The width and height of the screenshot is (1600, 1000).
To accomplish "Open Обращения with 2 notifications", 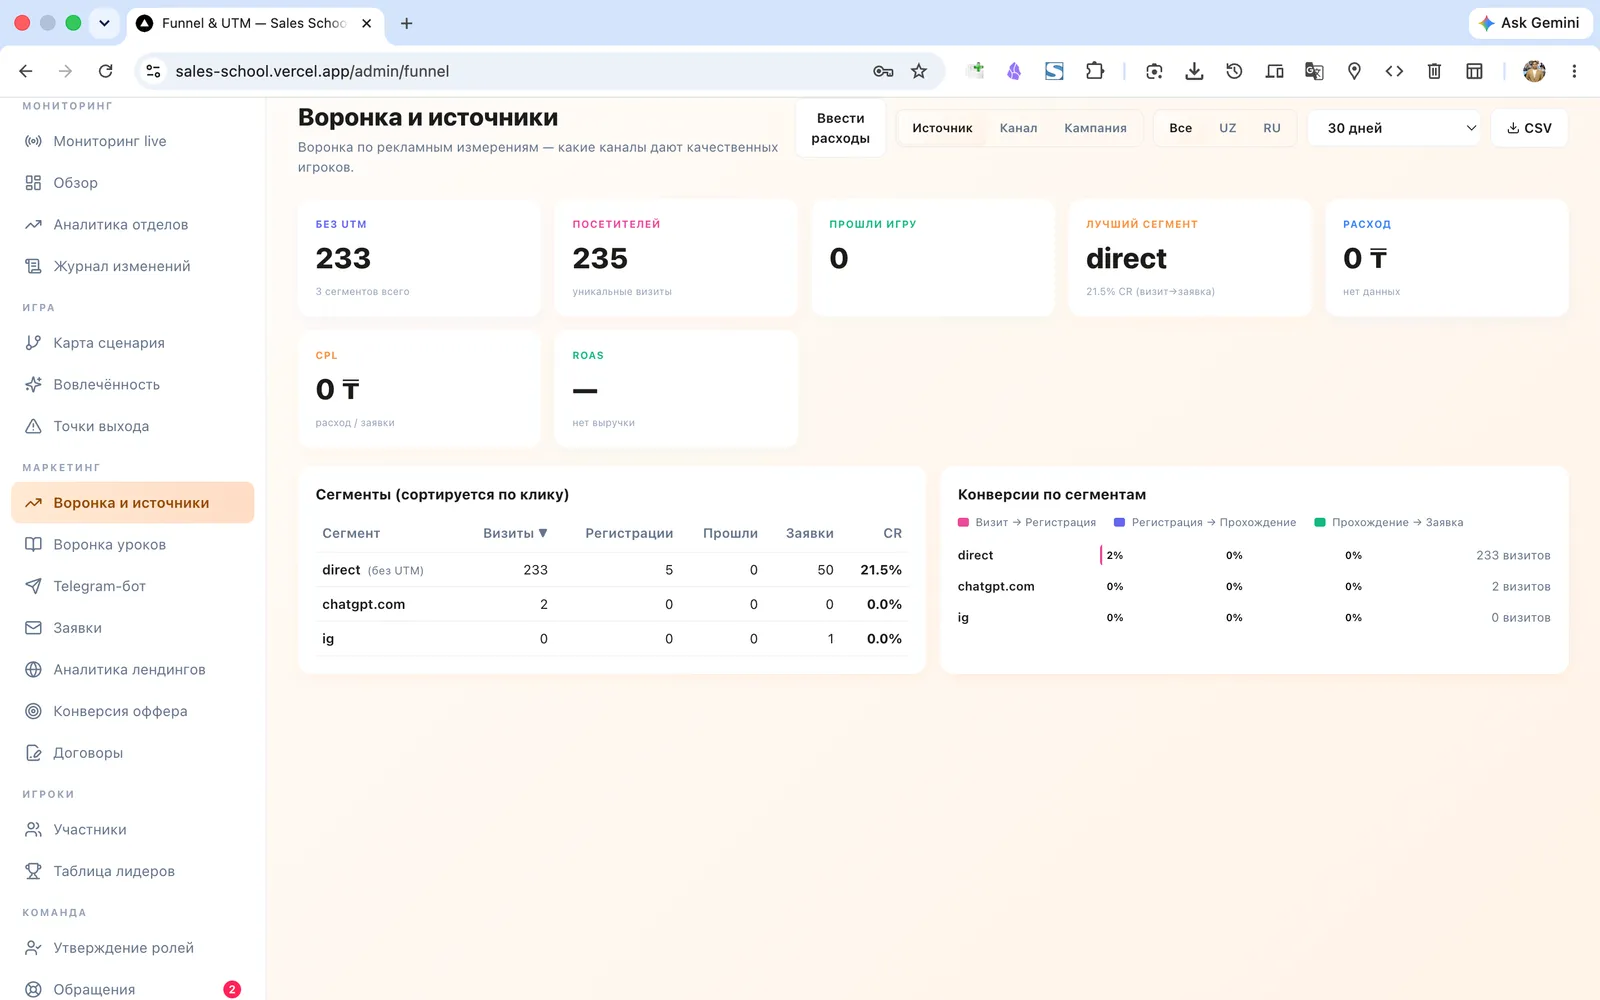I will pyautogui.click(x=132, y=989).
